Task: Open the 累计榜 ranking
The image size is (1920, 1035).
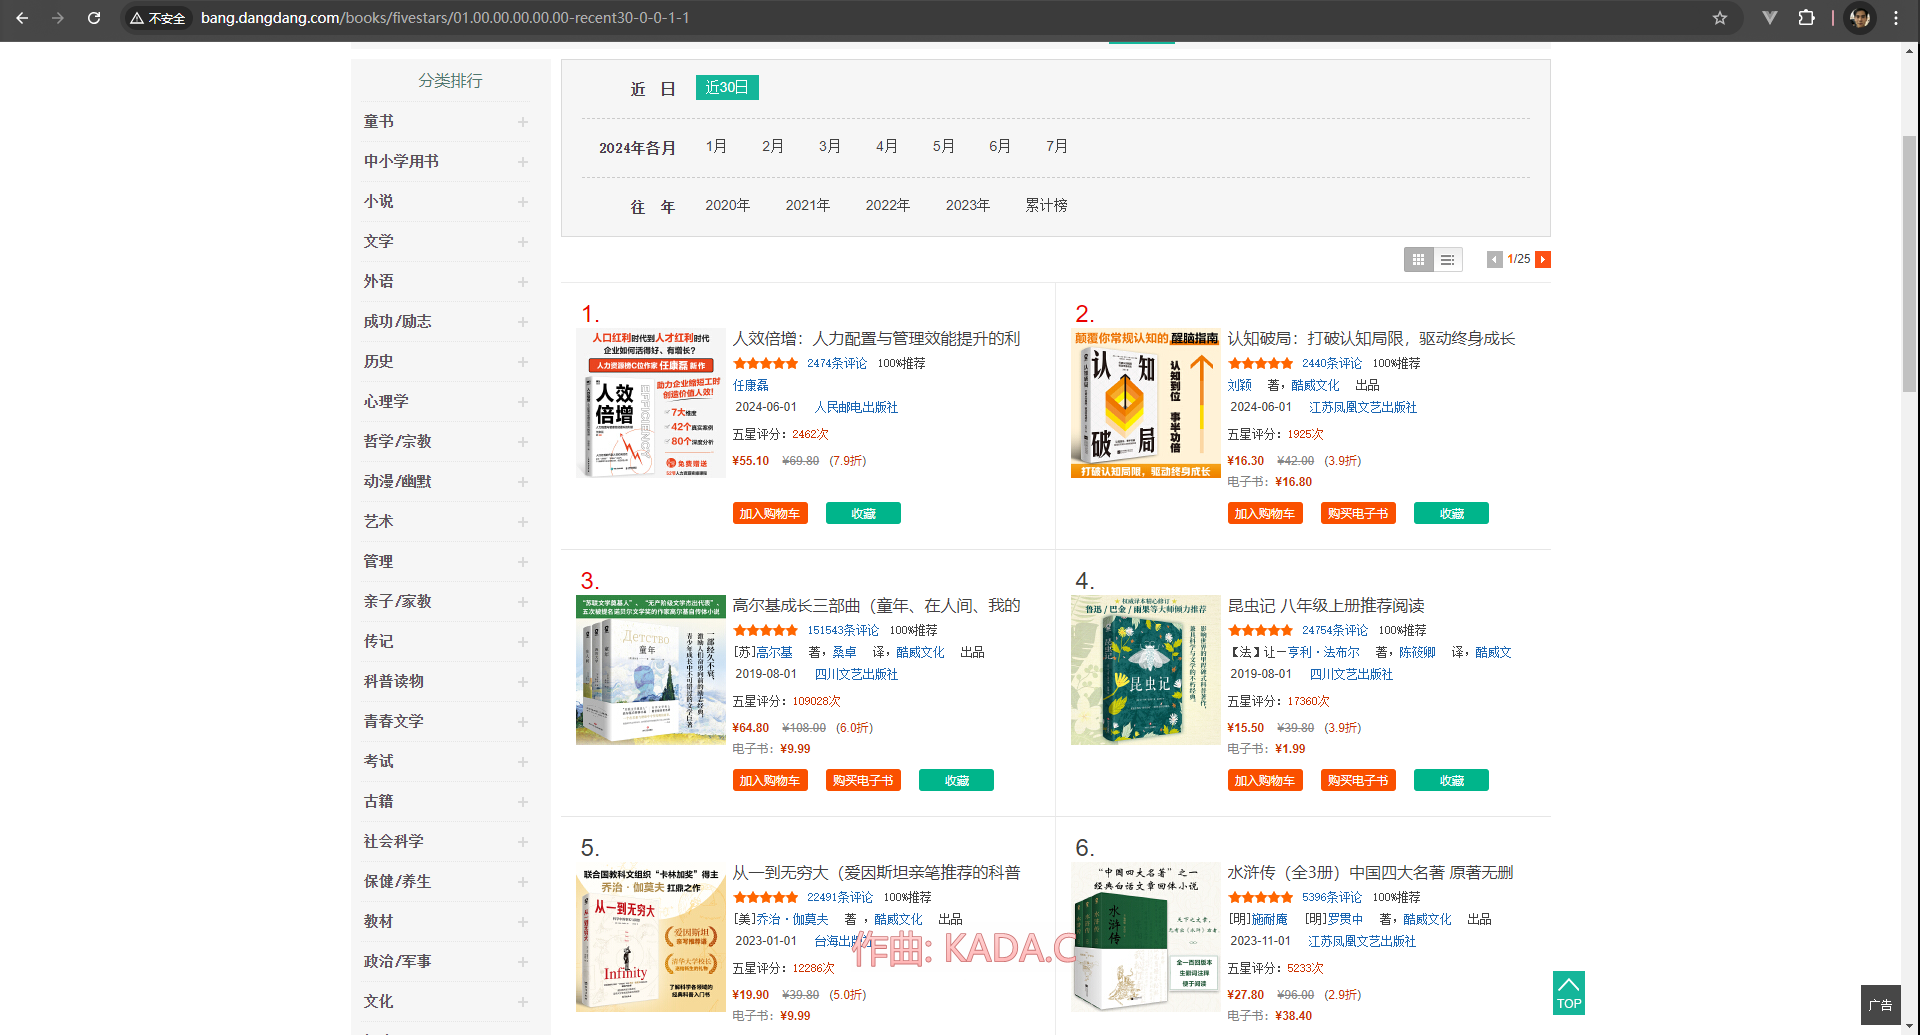Action: click(1046, 205)
